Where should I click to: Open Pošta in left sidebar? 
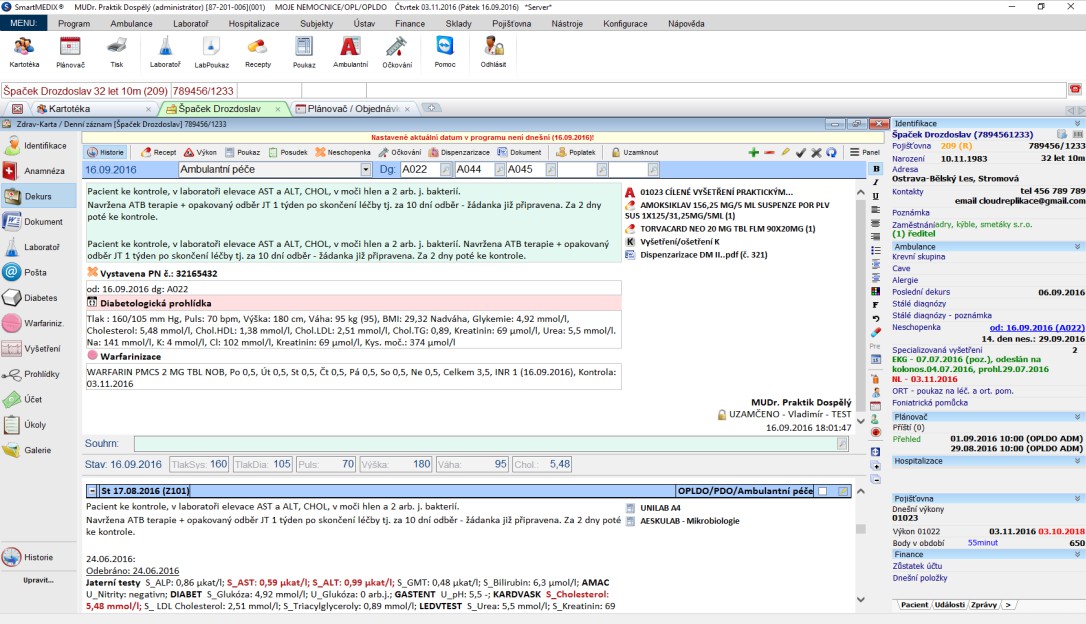pyautogui.click(x=39, y=272)
